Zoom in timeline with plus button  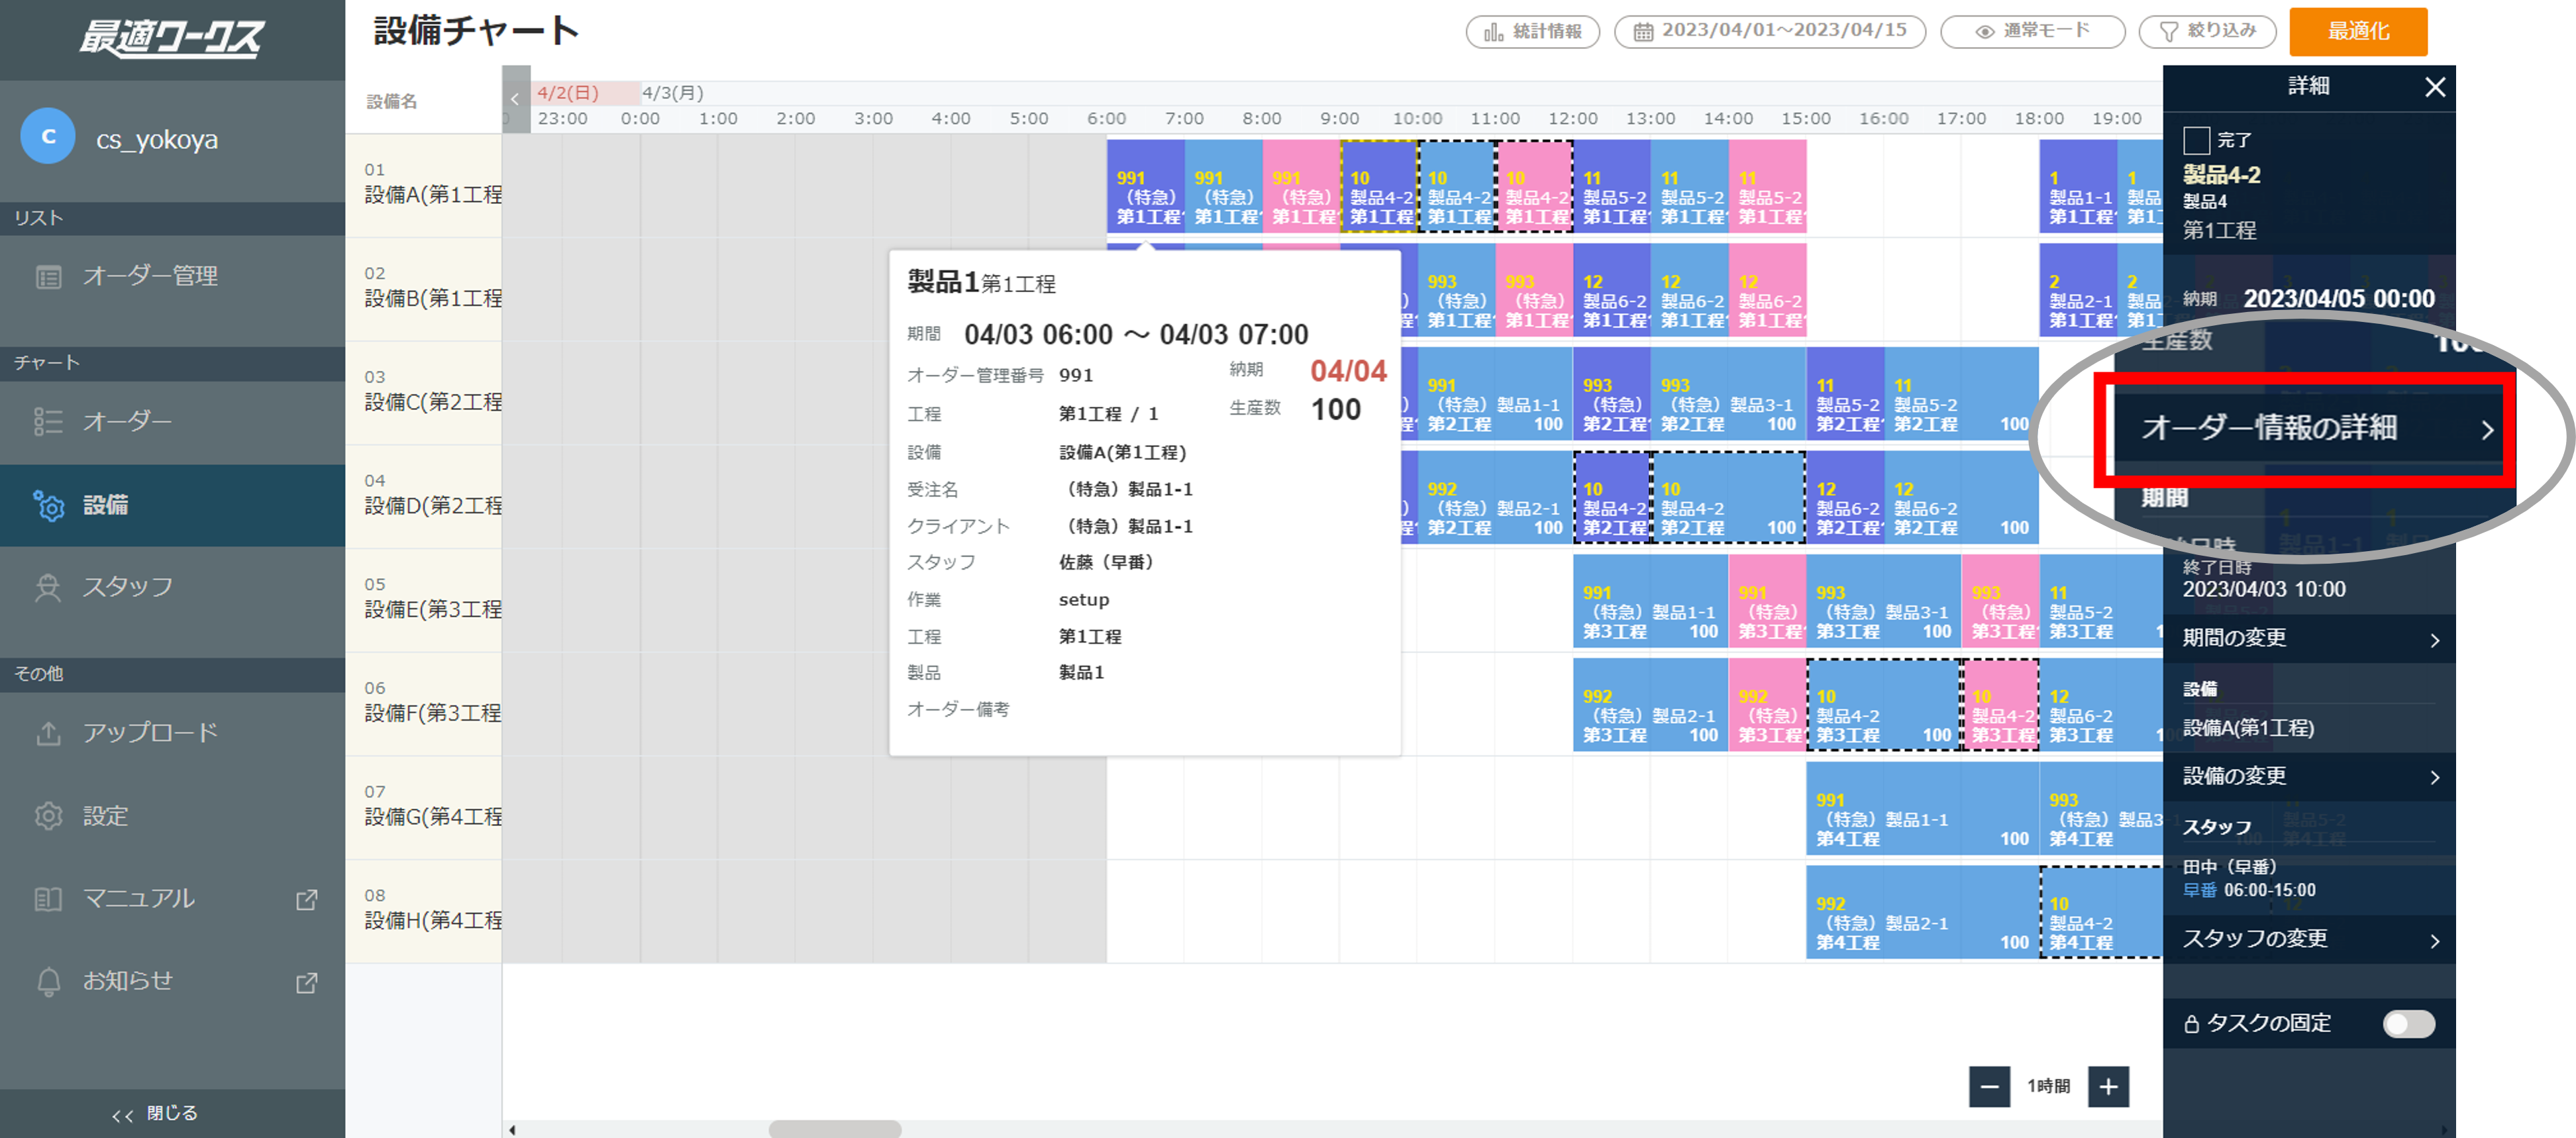pyautogui.click(x=2108, y=1086)
